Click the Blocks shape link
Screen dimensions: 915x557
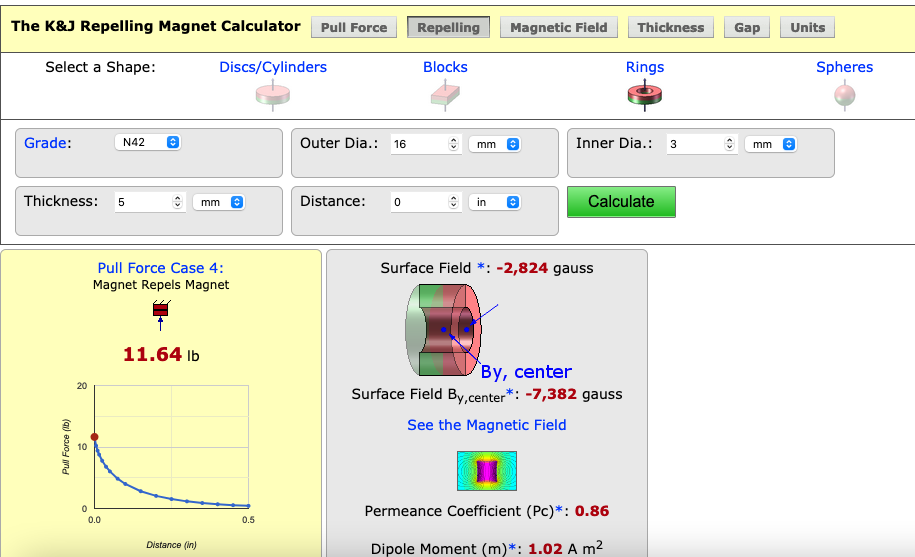tap(445, 67)
